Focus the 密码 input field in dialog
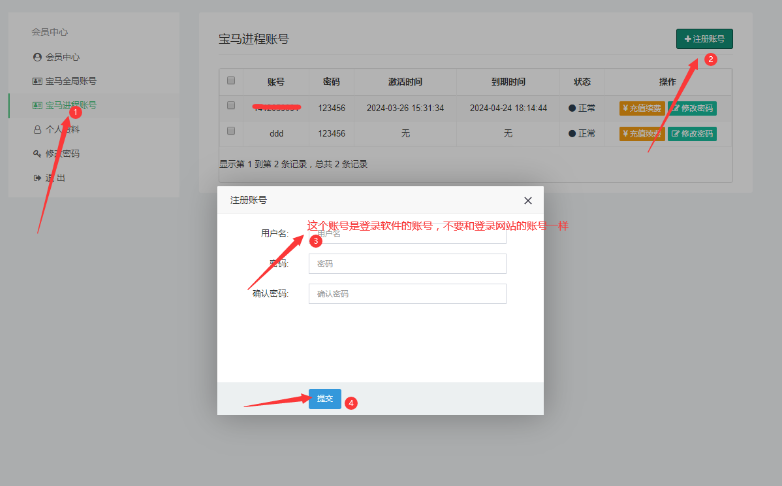The width and height of the screenshot is (782, 486). pyautogui.click(x=407, y=263)
